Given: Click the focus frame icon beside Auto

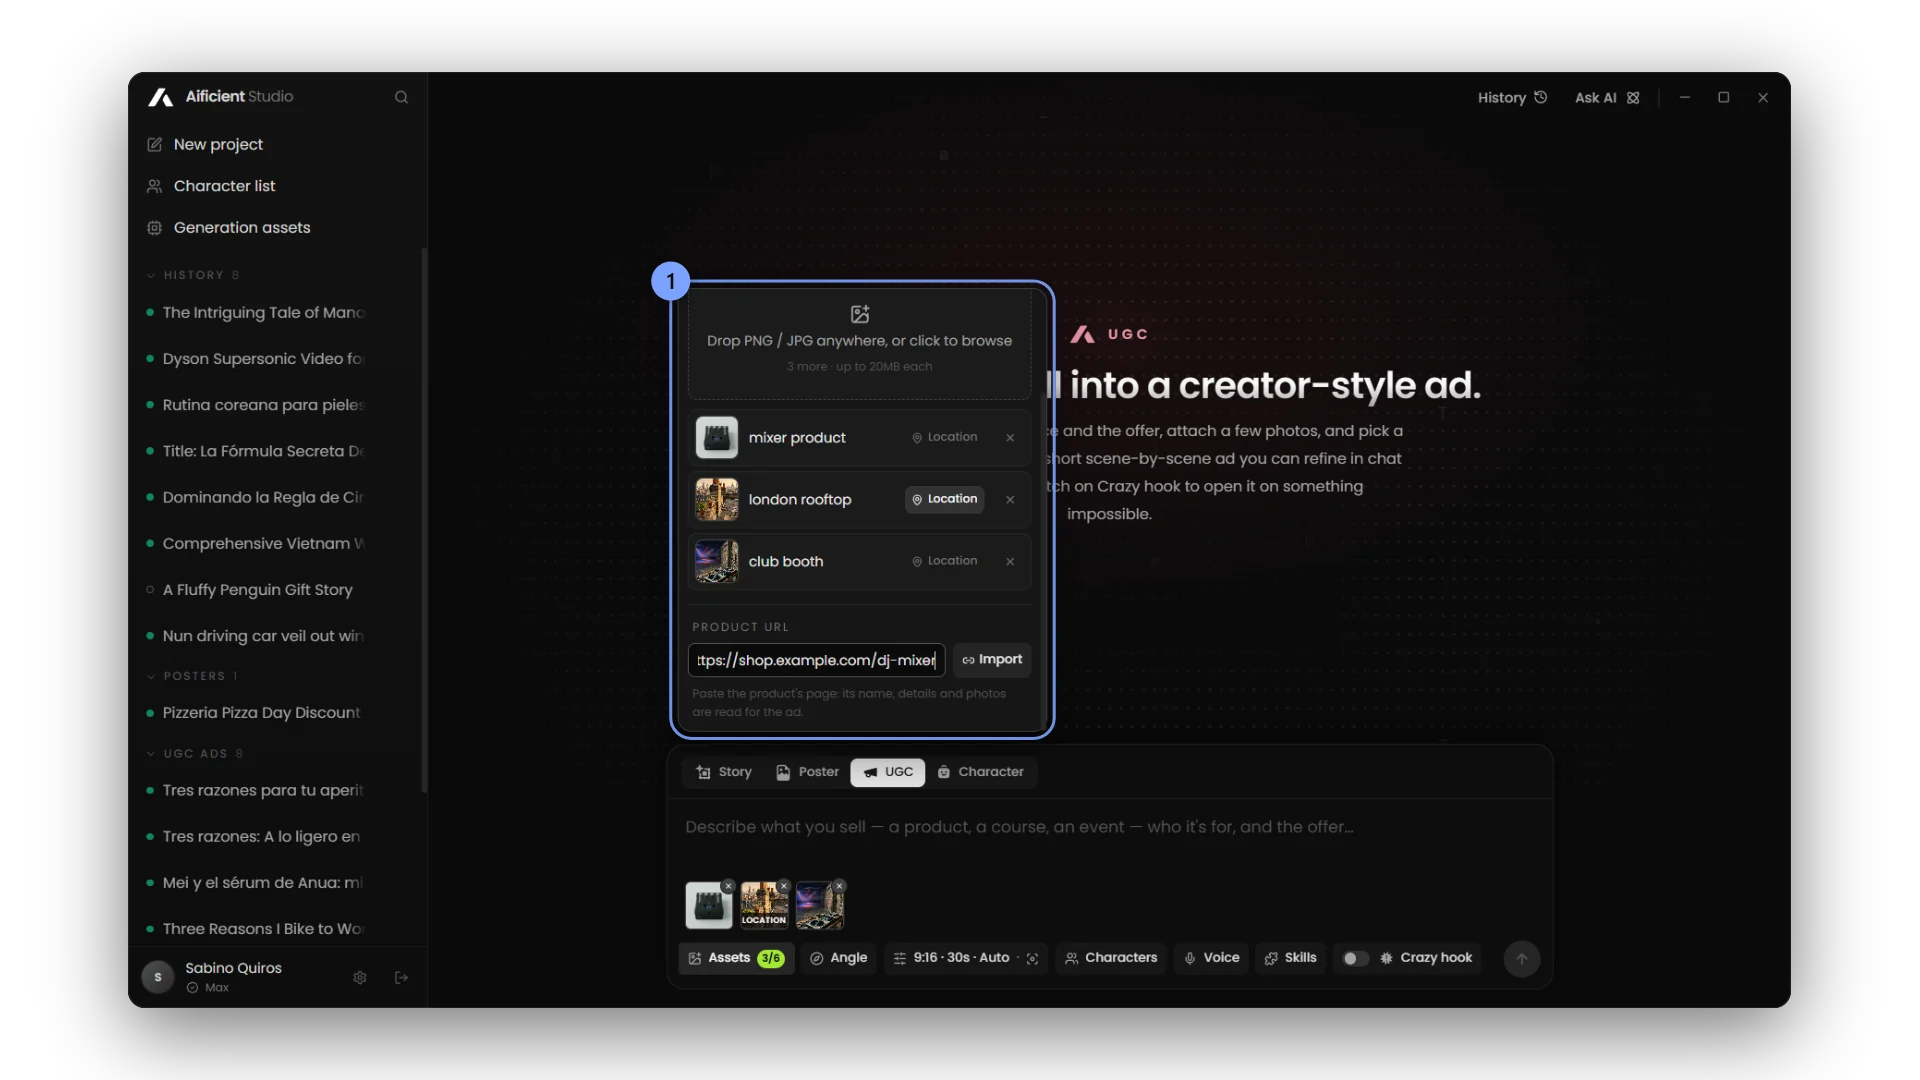Looking at the screenshot, I should [x=1033, y=958].
